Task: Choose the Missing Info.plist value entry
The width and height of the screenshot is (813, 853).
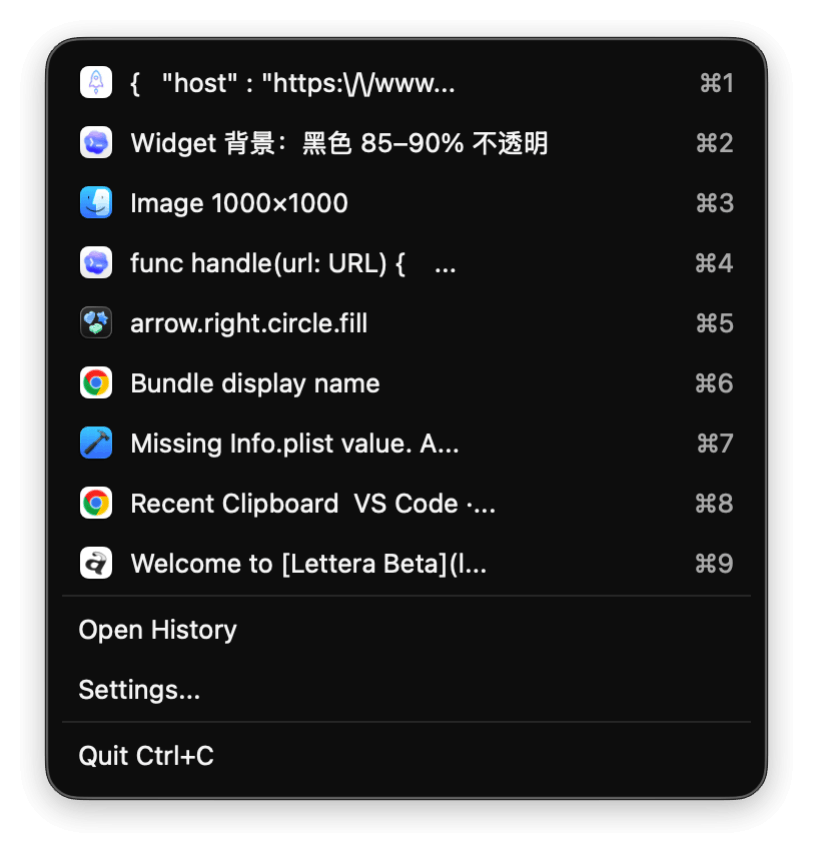Action: pyautogui.click(x=406, y=443)
